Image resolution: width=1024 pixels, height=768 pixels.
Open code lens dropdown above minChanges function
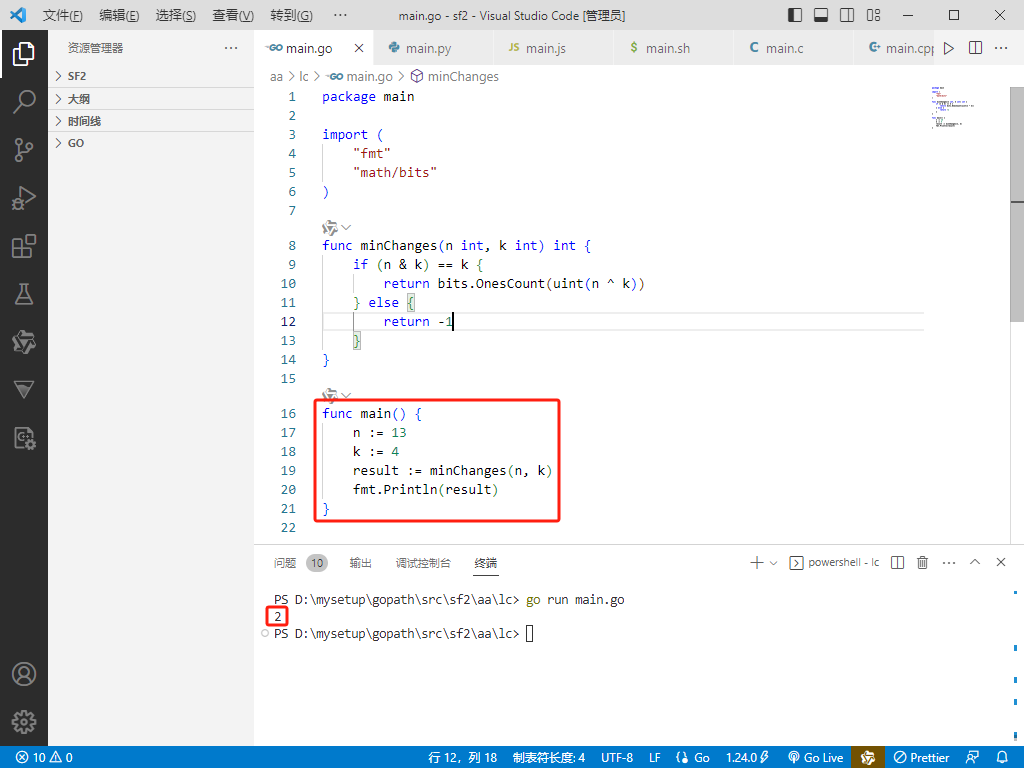point(346,227)
